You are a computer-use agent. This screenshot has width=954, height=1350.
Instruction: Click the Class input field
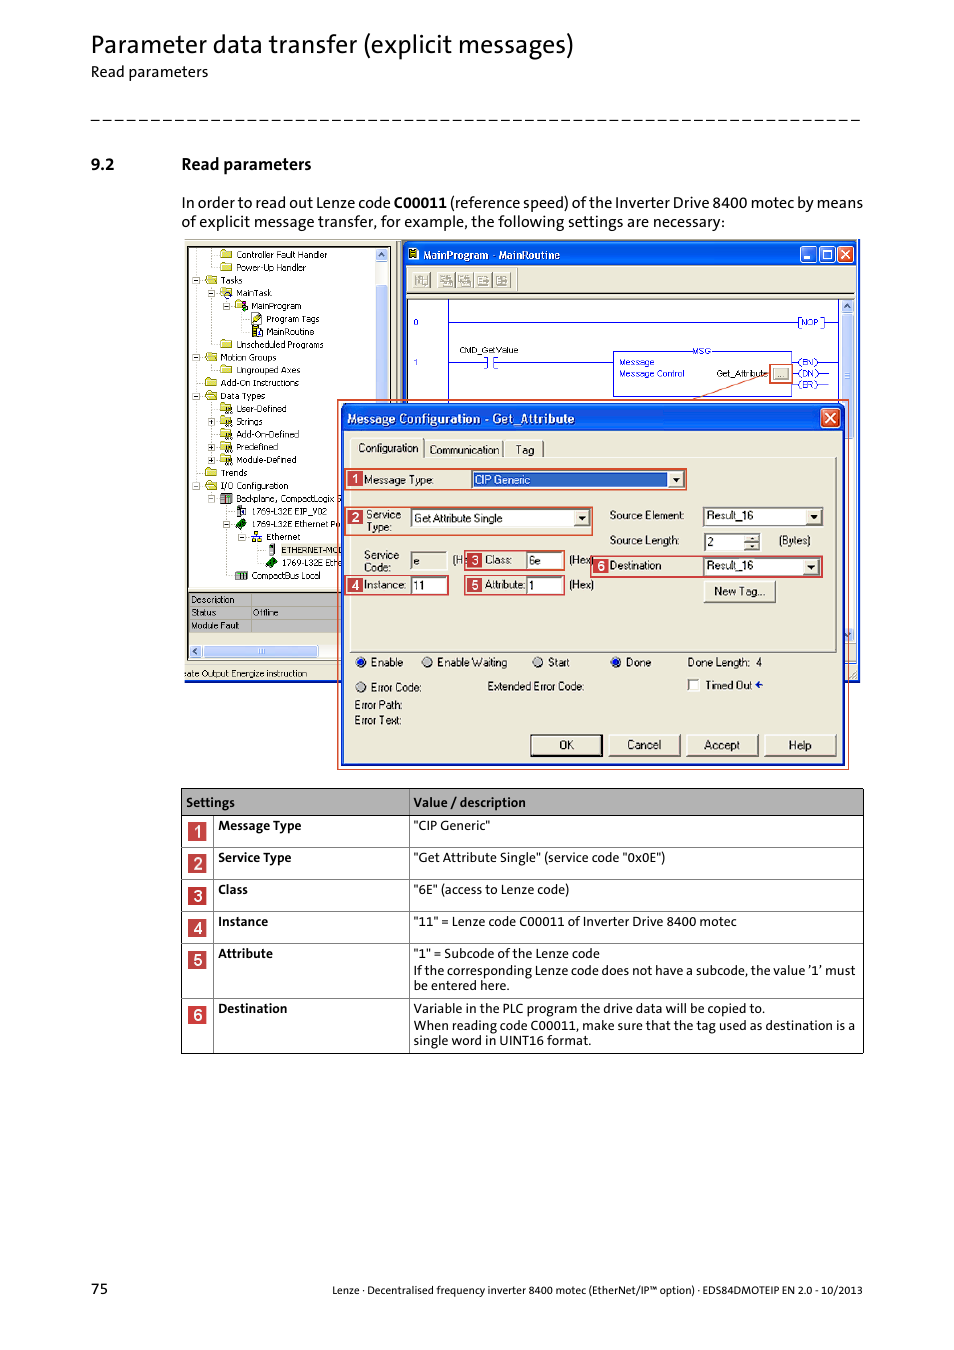point(545,560)
